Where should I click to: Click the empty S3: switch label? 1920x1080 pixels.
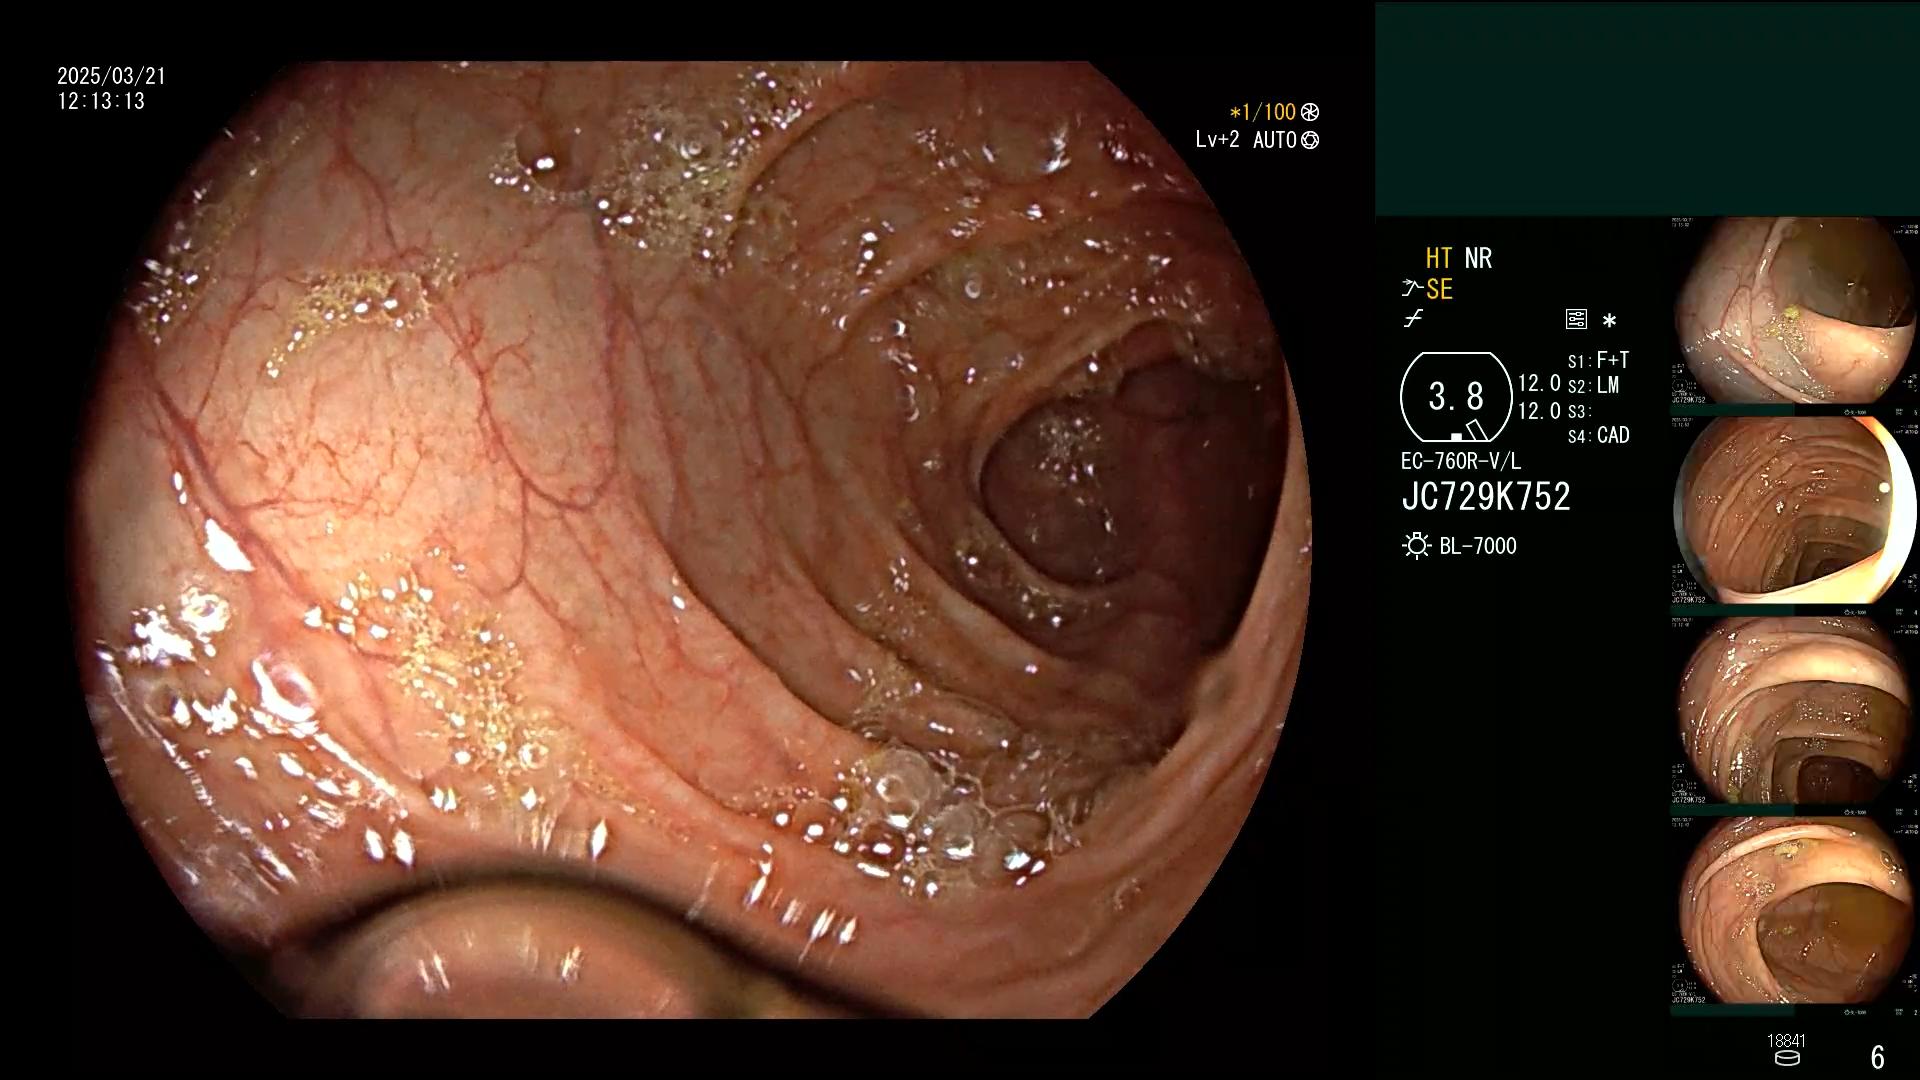1579,411
